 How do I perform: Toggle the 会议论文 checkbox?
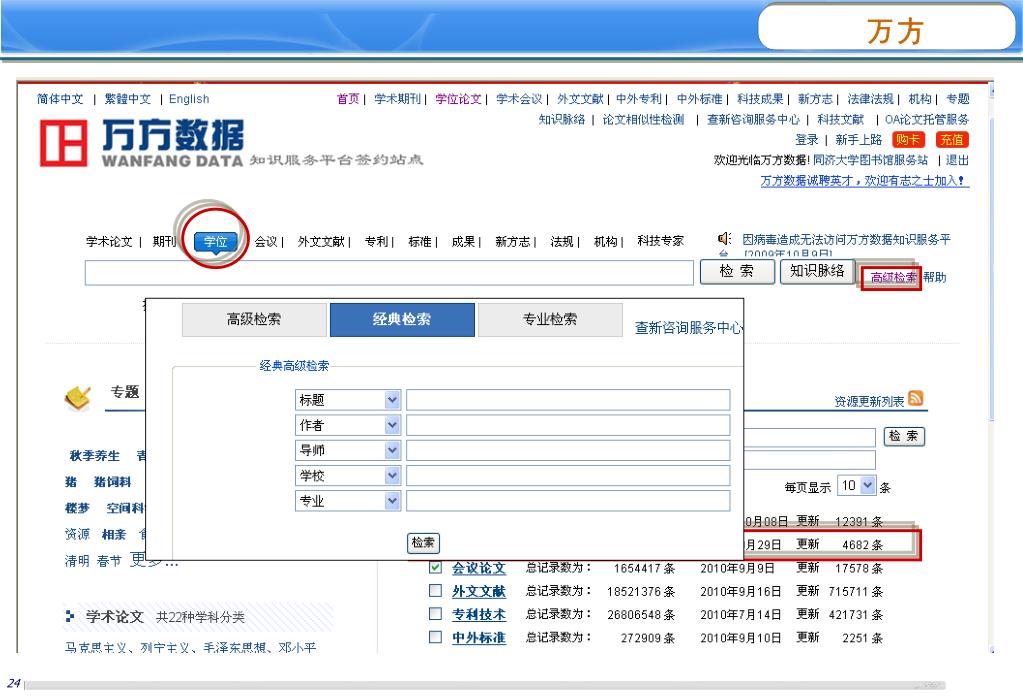pos(435,567)
